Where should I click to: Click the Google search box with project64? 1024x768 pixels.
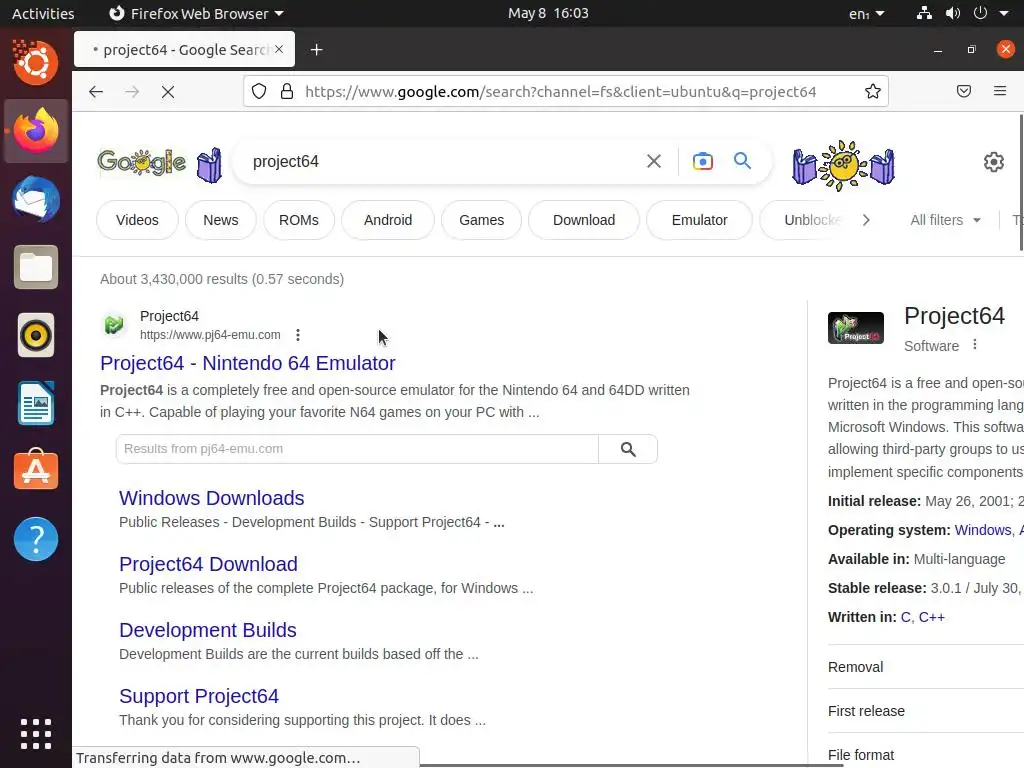point(444,161)
